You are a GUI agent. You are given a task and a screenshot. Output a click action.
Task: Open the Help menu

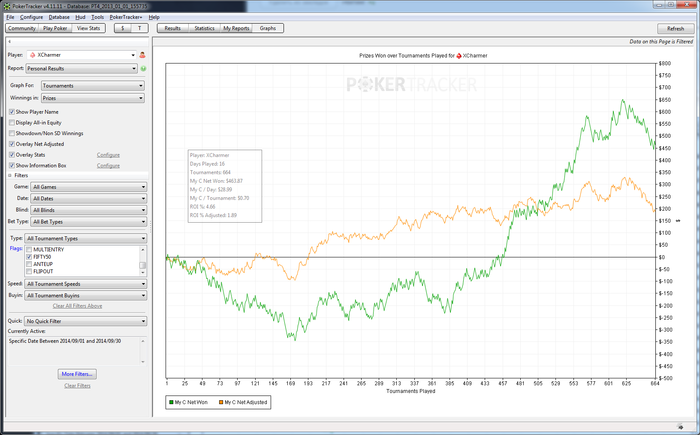click(x=154, y=17)
